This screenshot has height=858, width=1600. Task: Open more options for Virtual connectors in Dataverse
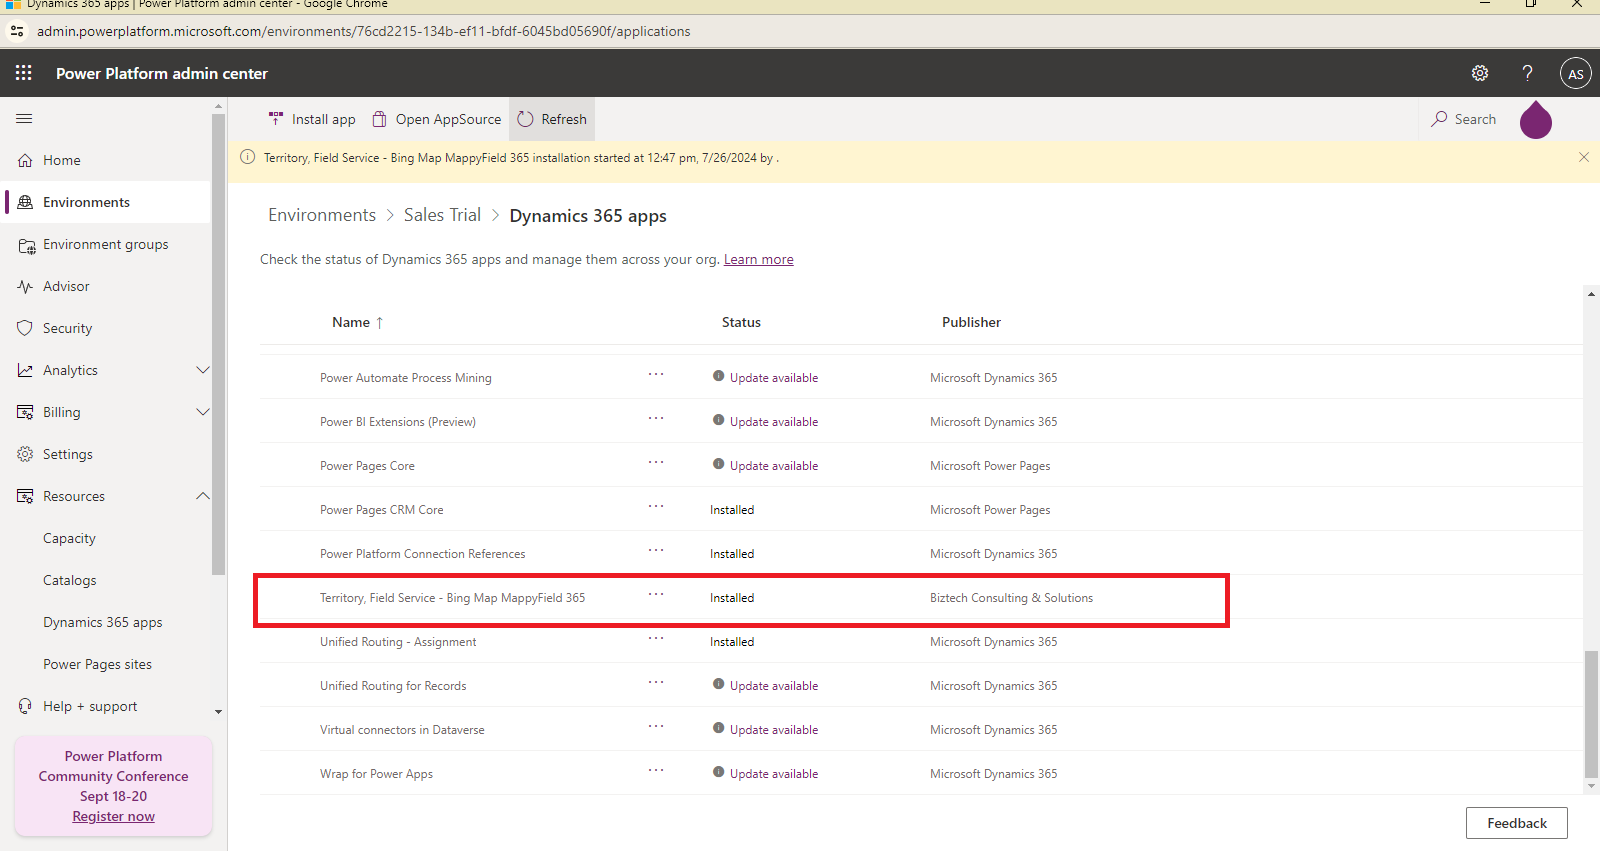click(656, 726)
